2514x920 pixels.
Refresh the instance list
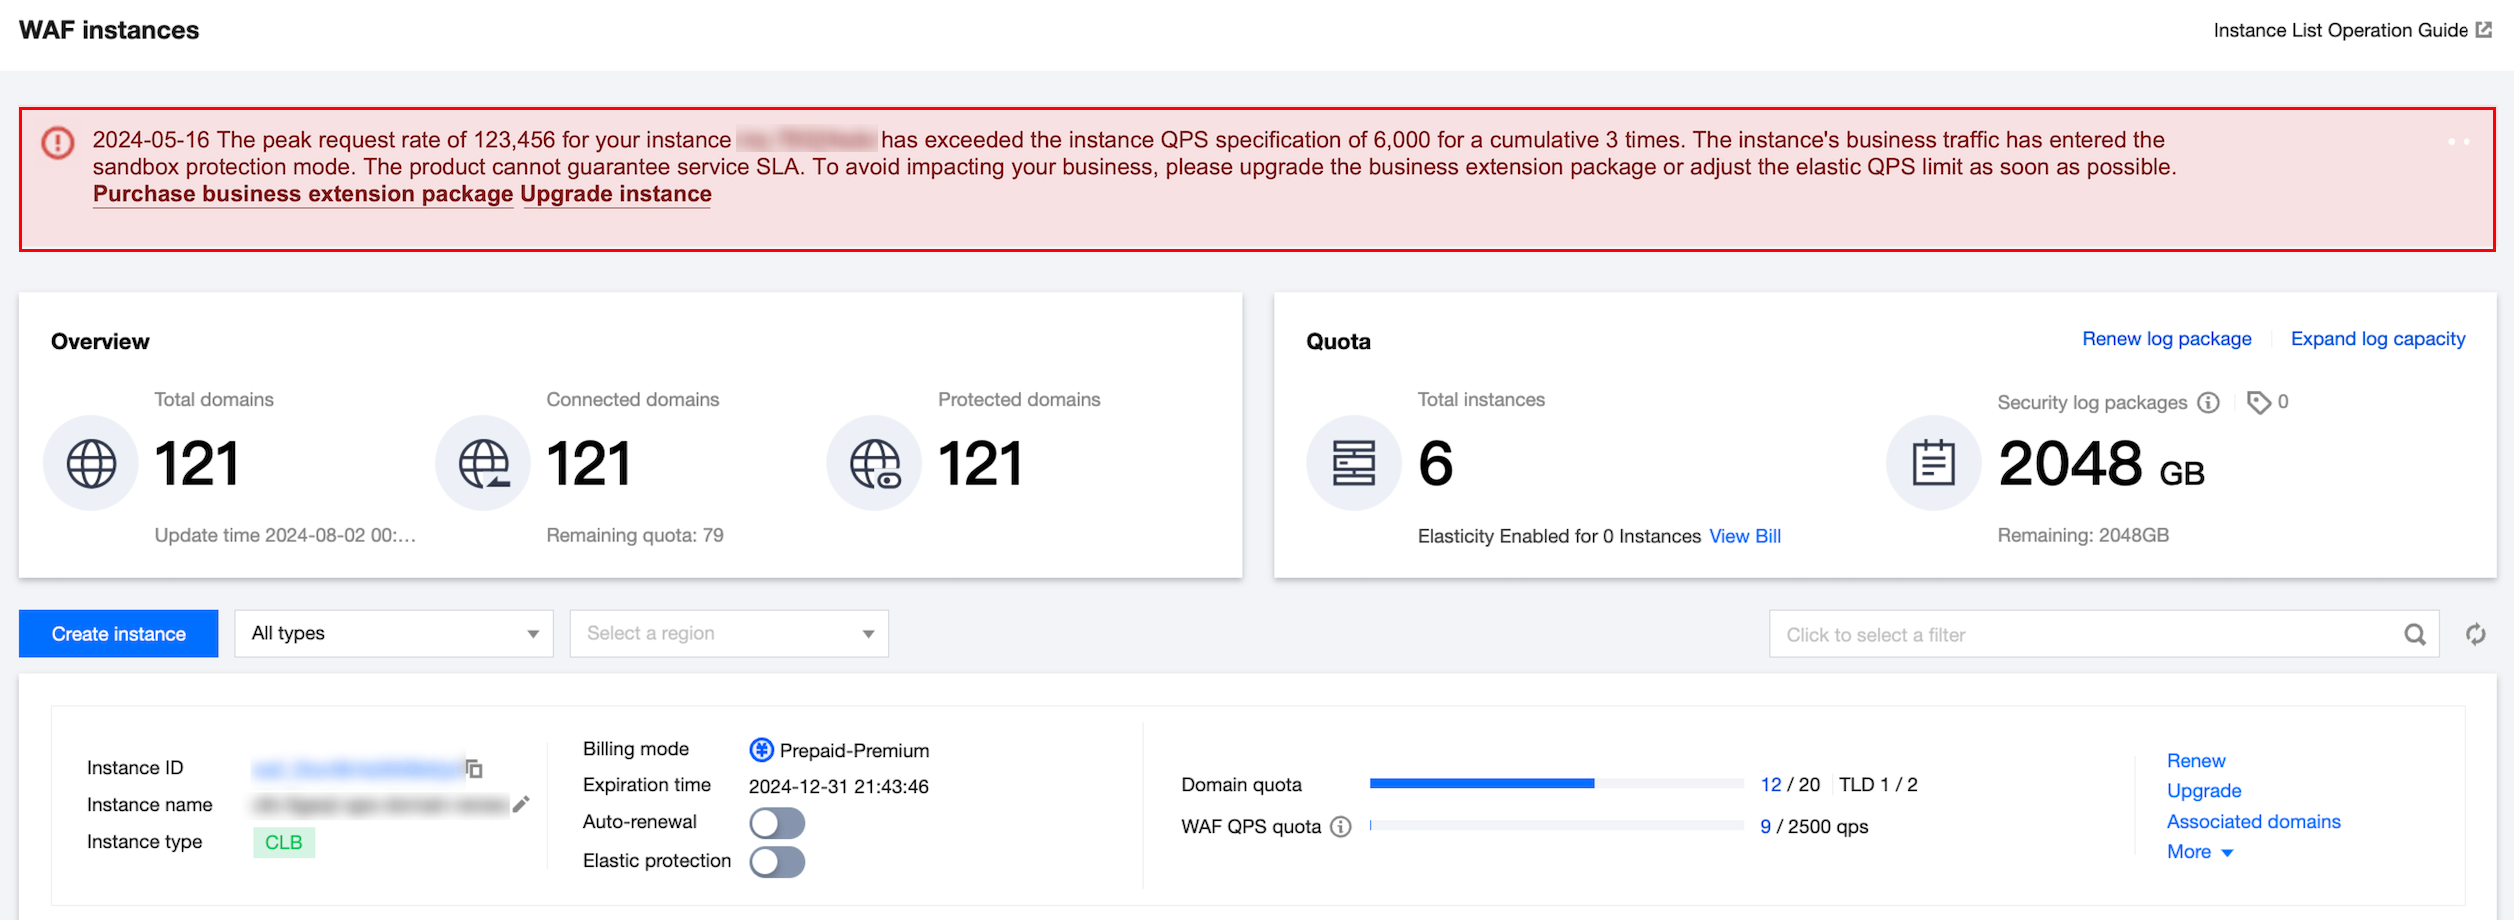(2476, 634)
